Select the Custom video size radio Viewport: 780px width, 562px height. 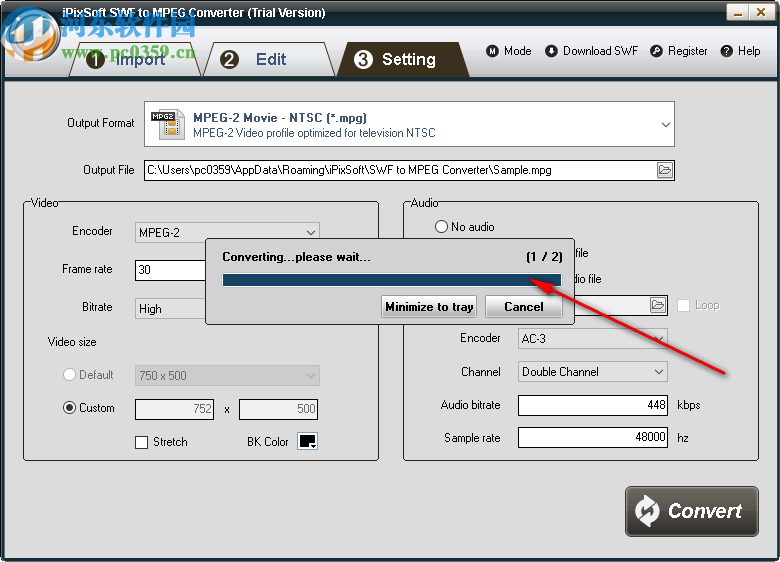pos(69,408)
